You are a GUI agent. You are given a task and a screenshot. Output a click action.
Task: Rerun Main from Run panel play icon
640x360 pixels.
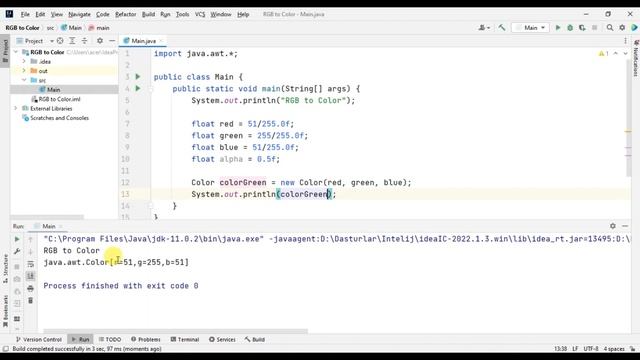[17, 239]
